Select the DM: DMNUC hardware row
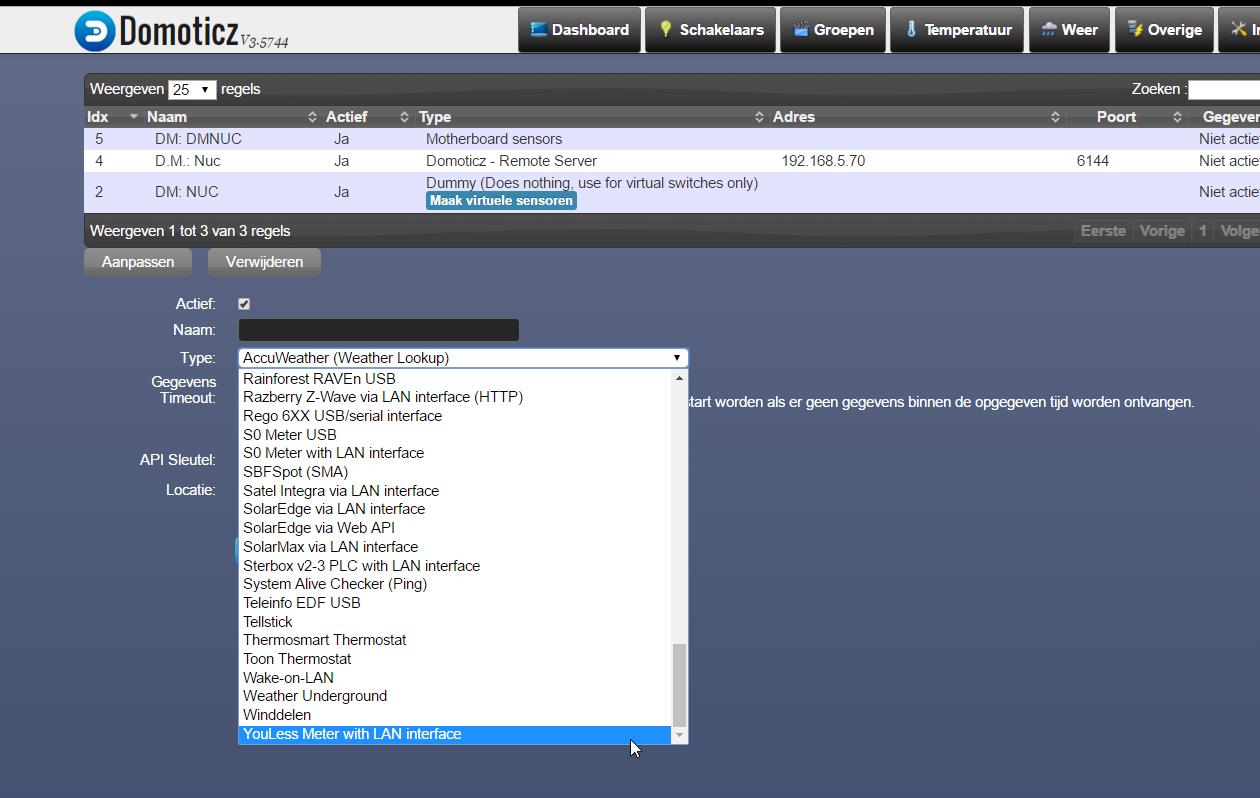This screenshot has height=798, width=1260. pyautogui.click(x=672, y=139)
